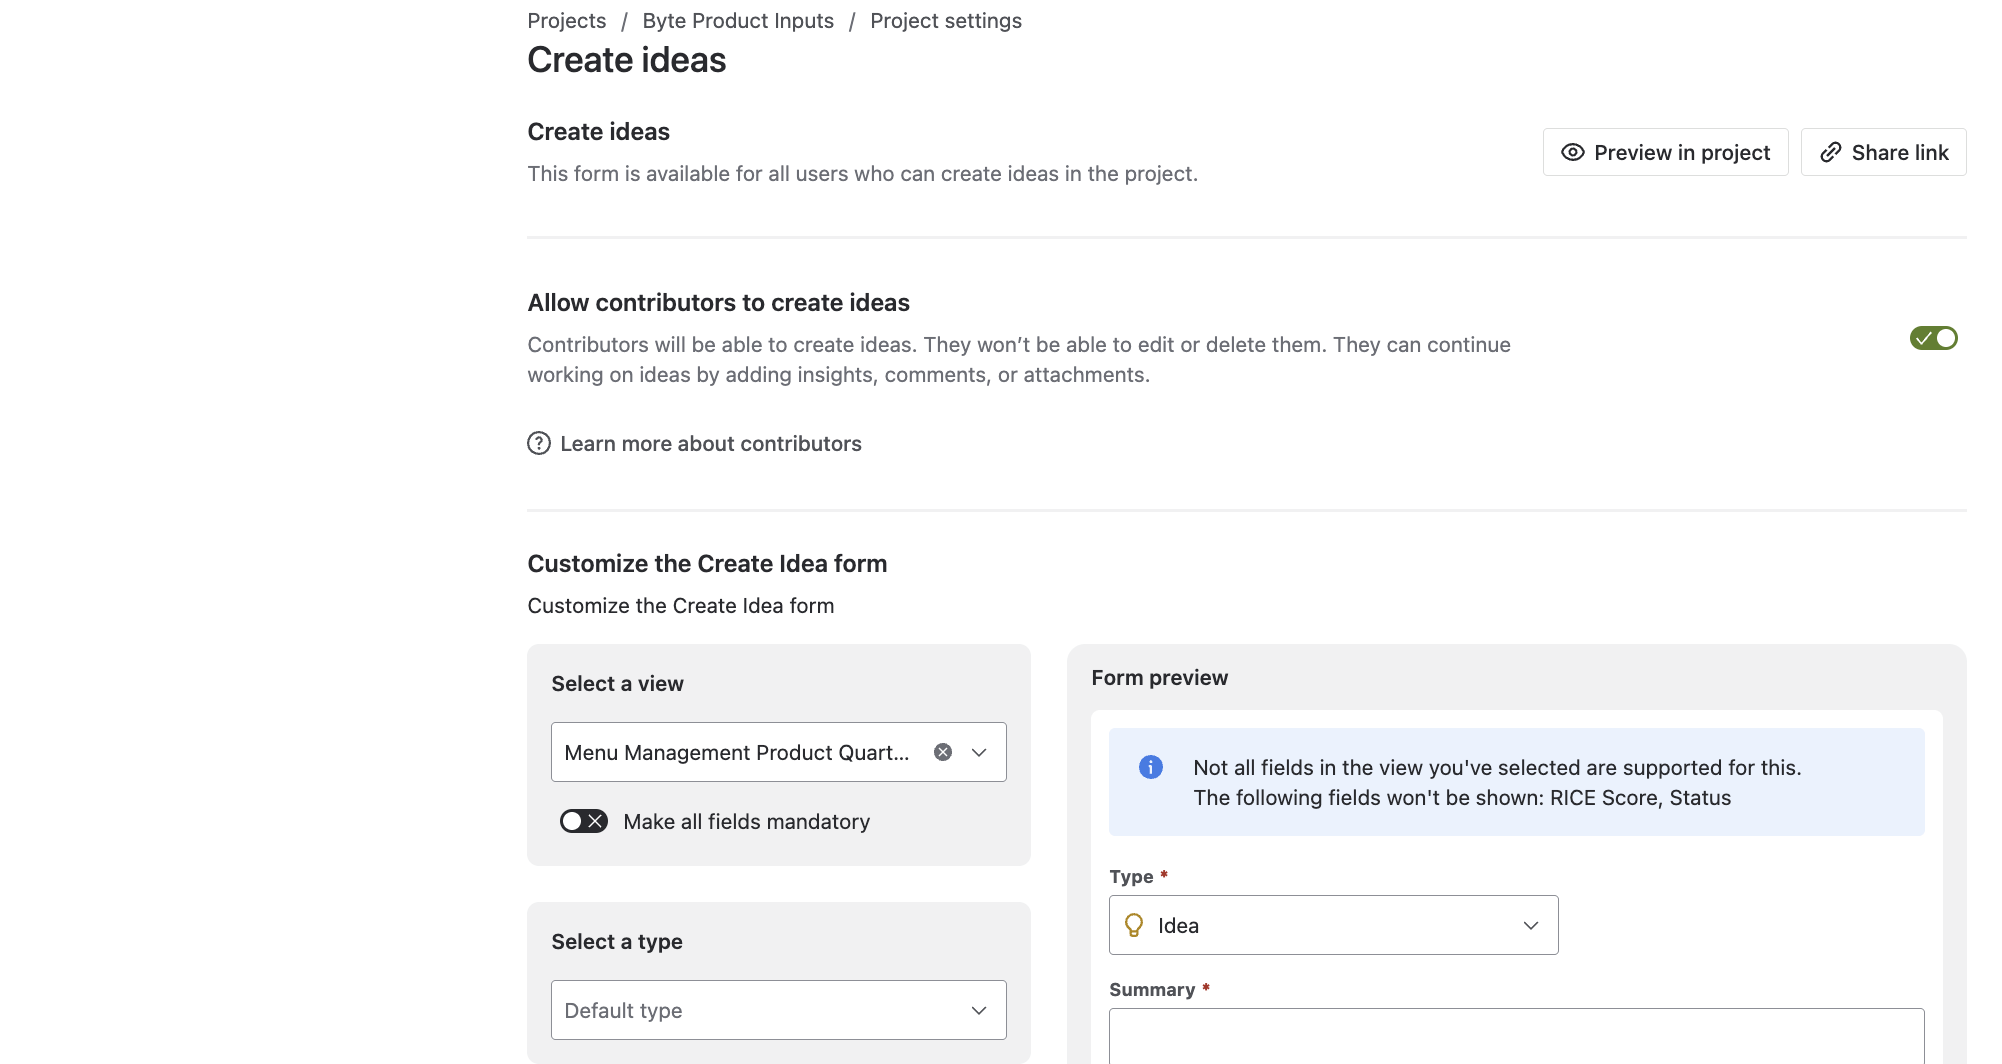Open Learn more about contributors
Viewport: 2002px width, 1064px height.
[711, 443]
